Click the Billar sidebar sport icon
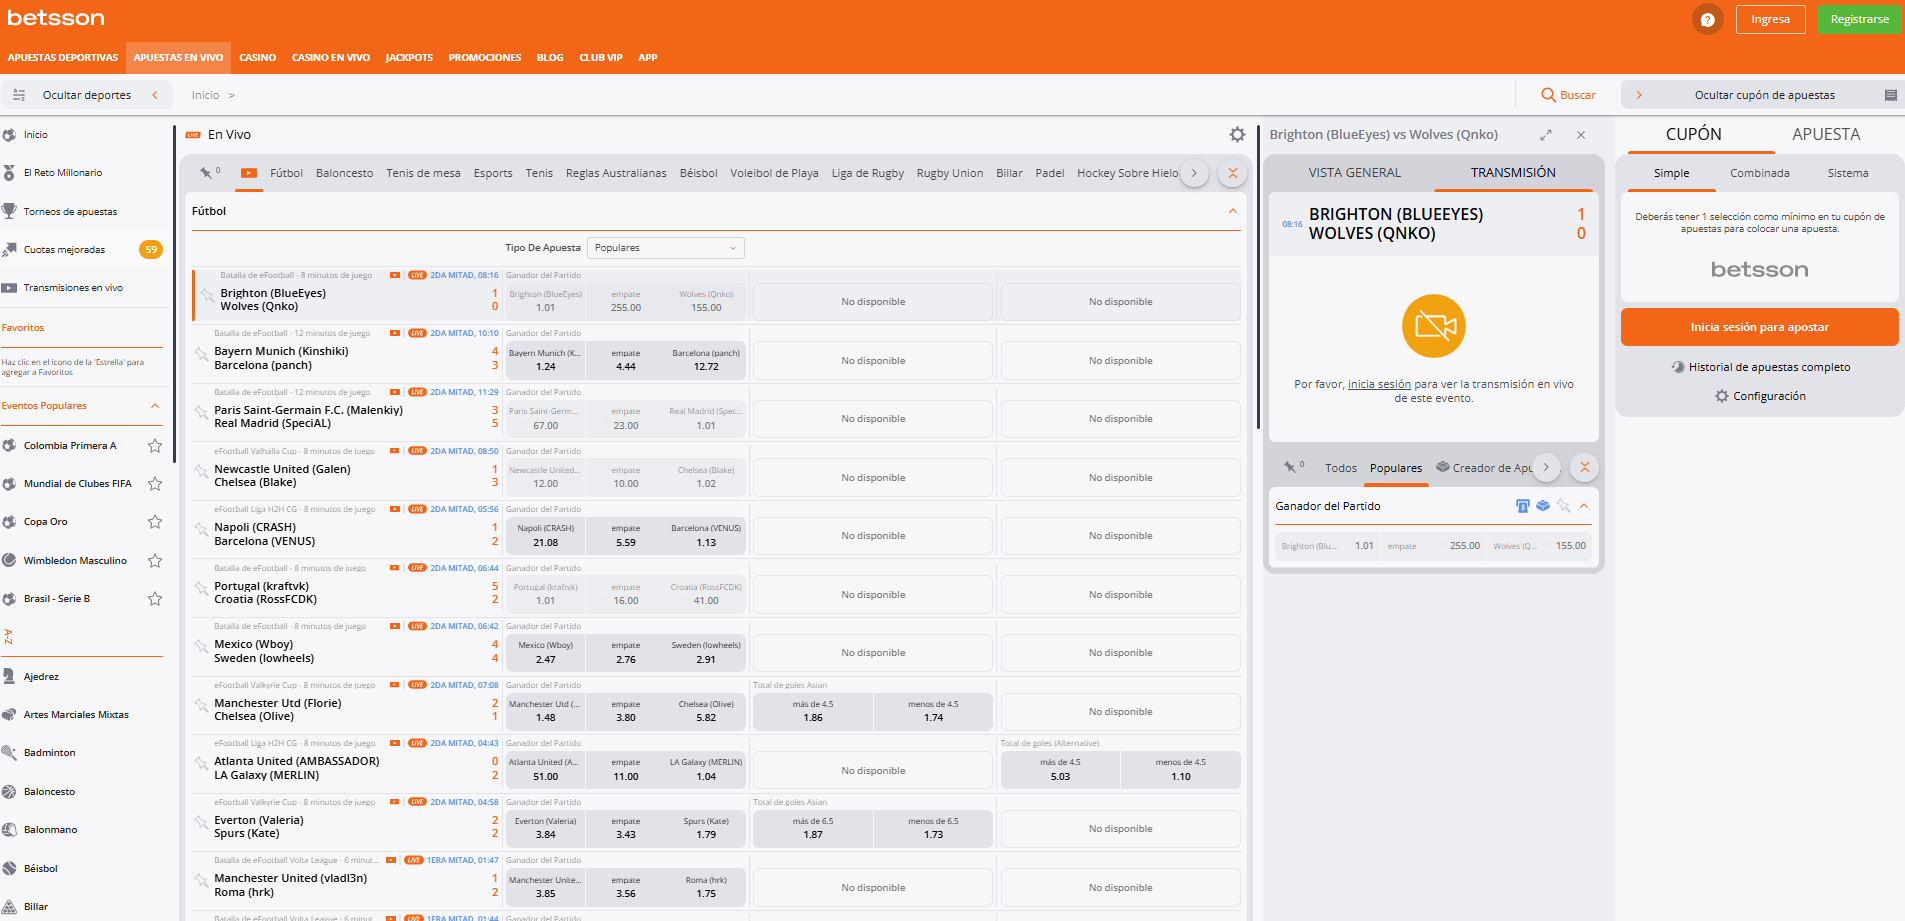1905x921 pixels. (x=9, y=906)
